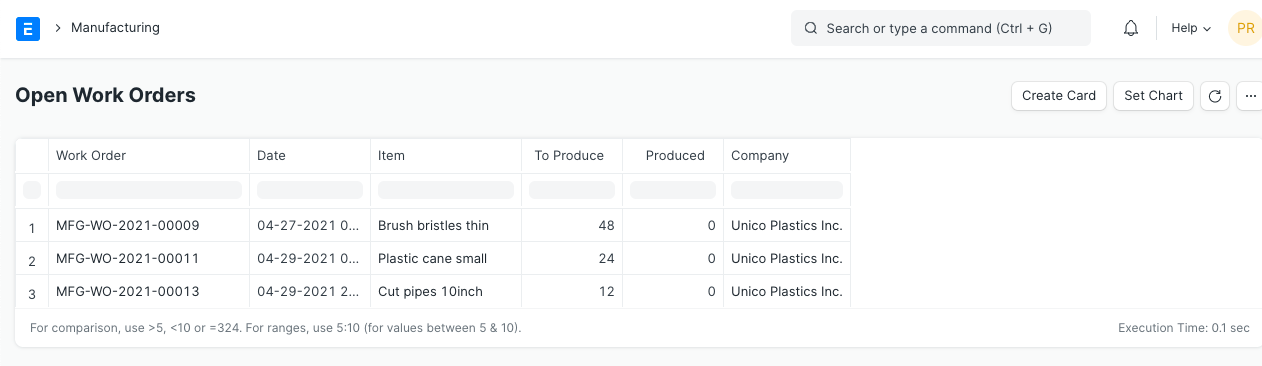This screenshot has width=1262, height=366.
Task: Click the Set Chart button
Action: (x=1153, y=96)
